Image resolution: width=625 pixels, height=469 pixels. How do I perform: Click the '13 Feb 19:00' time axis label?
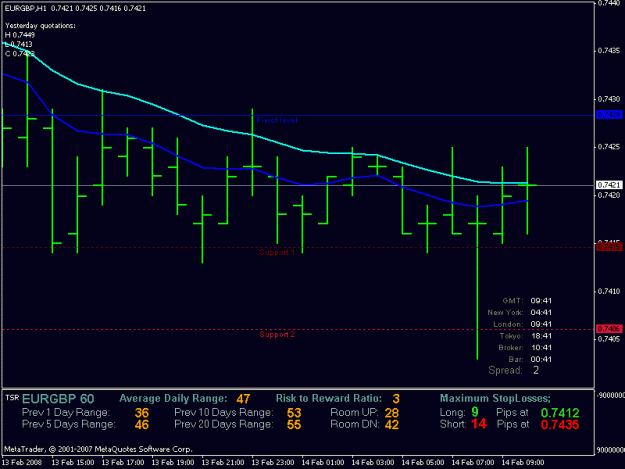tap(173, 463)
